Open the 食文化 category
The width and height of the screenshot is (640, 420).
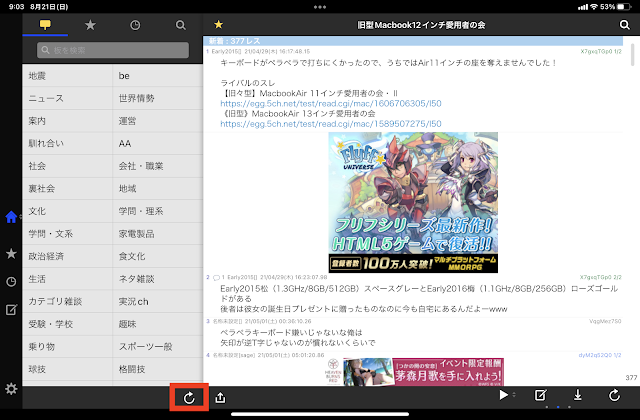click(x=158, y=256)
